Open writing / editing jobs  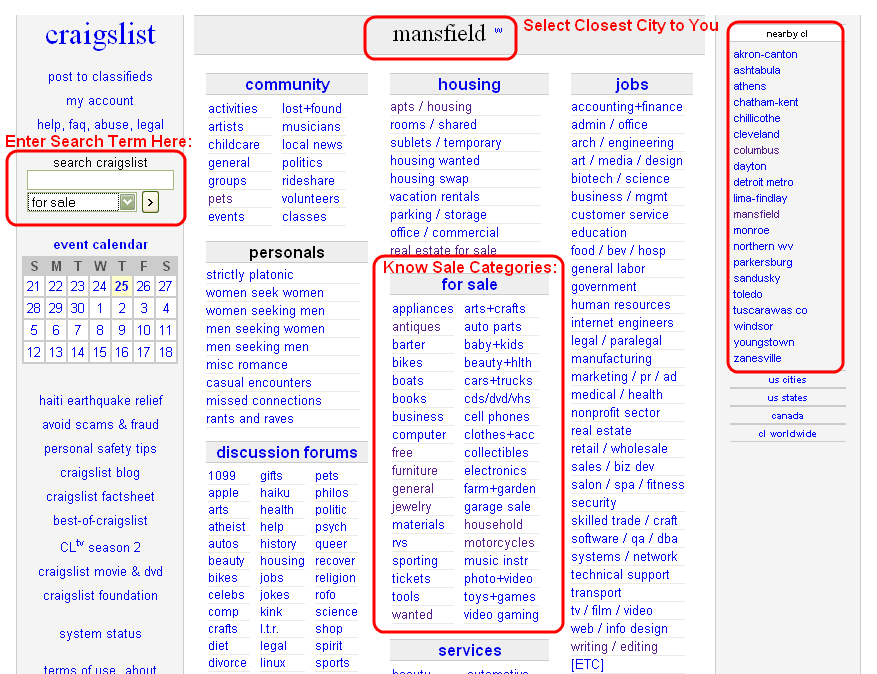pyautogui.click(x=614, y=647)
